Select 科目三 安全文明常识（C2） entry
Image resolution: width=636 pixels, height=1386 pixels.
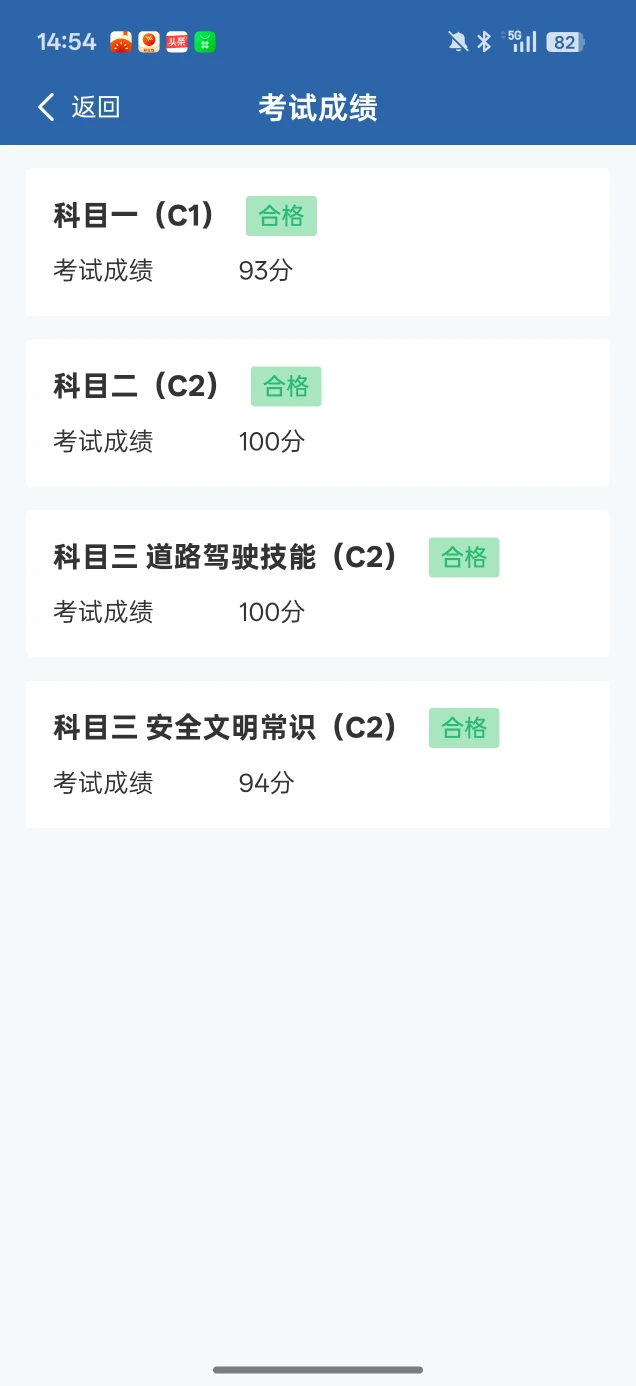coord(318,754)
